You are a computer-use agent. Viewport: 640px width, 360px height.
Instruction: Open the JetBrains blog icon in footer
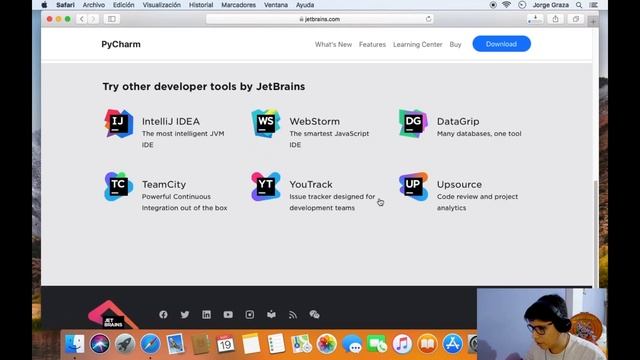(271, 314)
